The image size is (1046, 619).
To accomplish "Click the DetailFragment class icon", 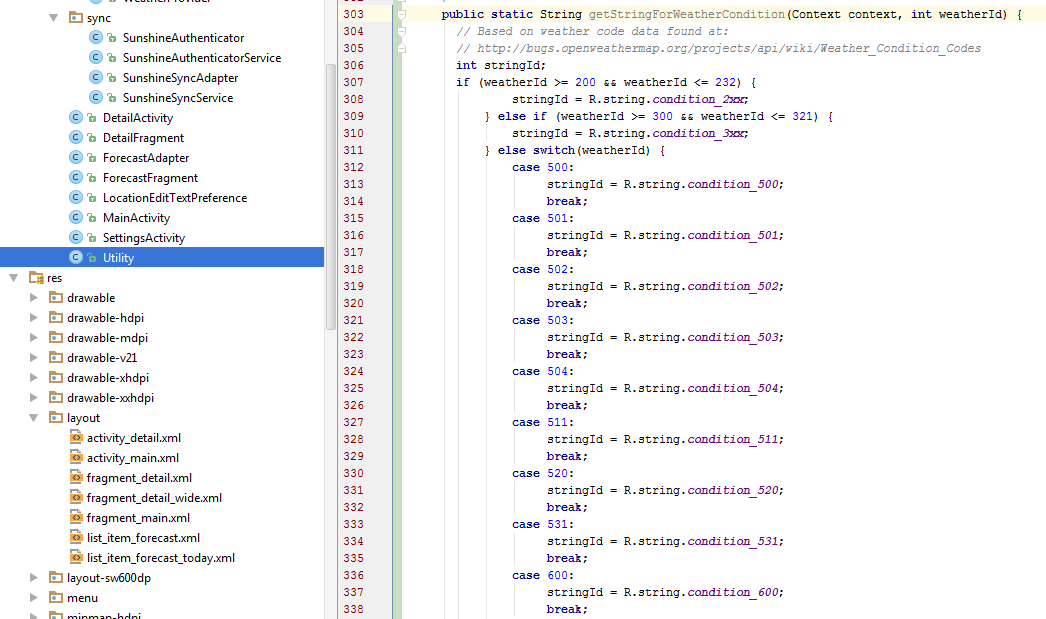I will click(x=75, y=137).
